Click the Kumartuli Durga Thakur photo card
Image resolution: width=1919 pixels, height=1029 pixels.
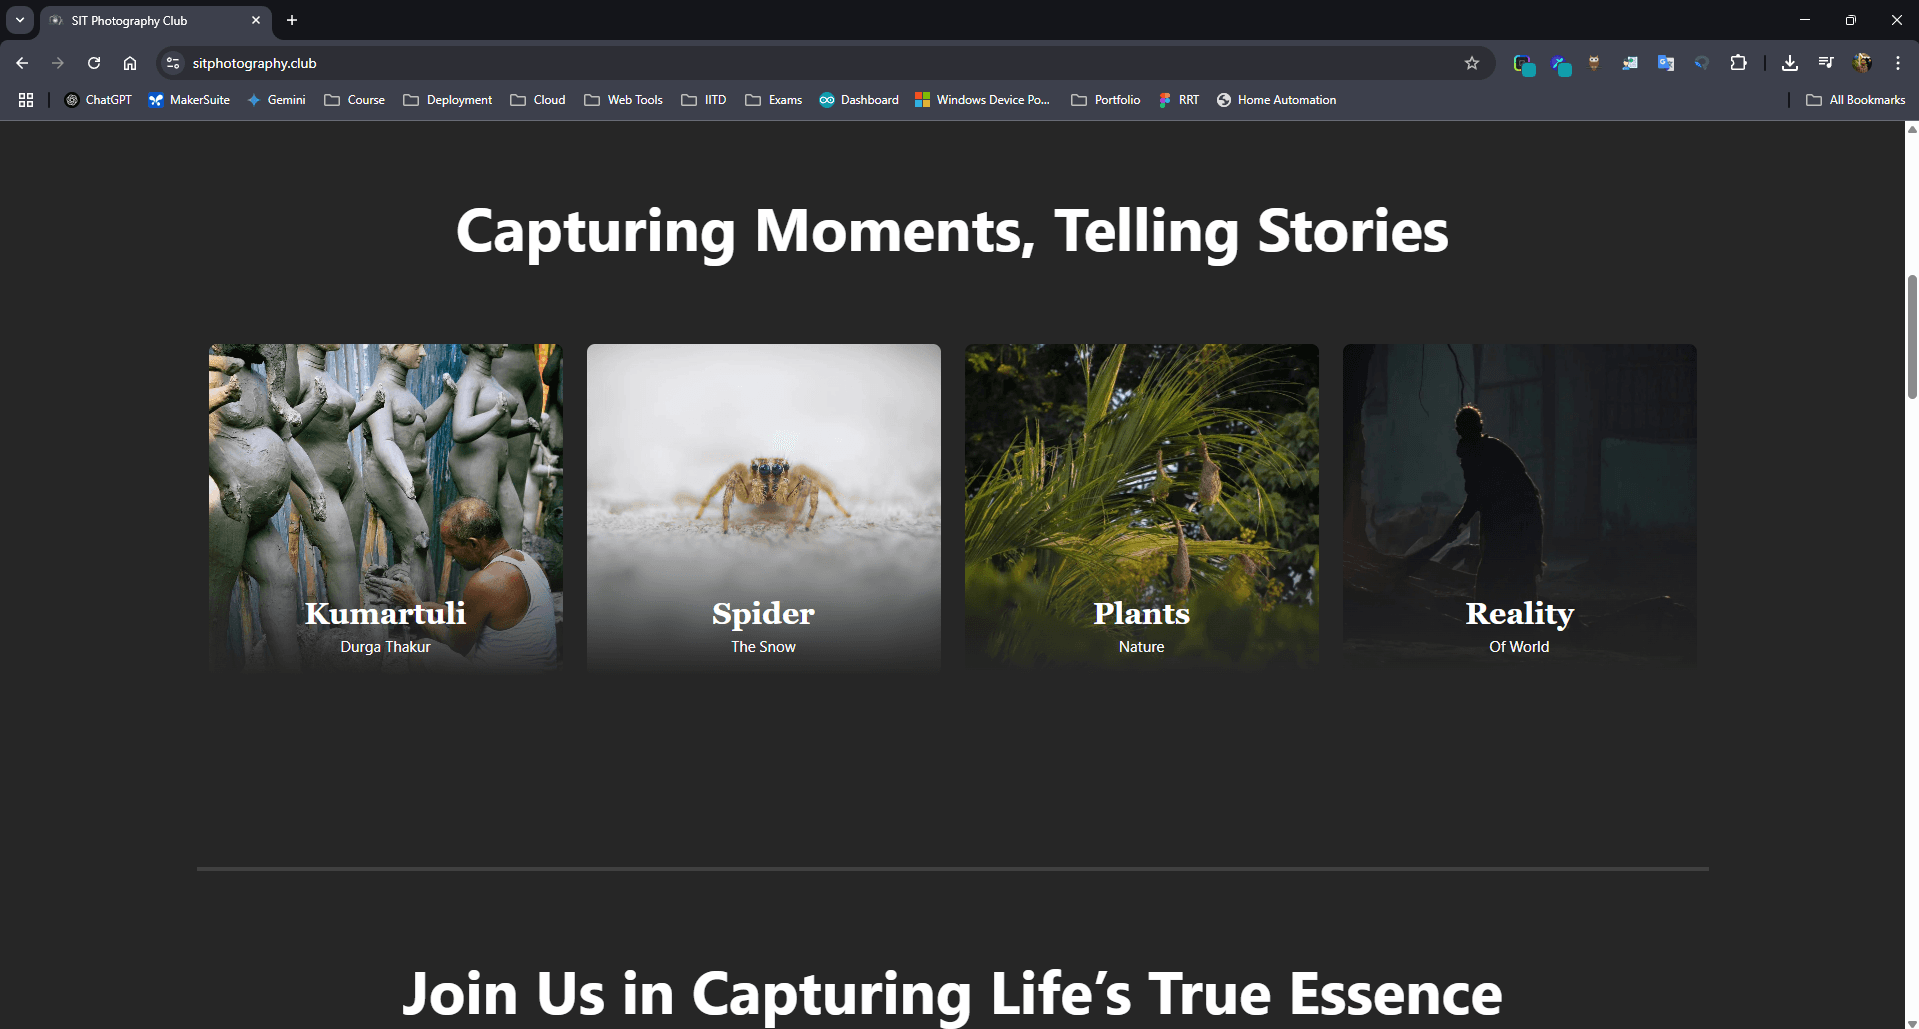pos(385,506)
